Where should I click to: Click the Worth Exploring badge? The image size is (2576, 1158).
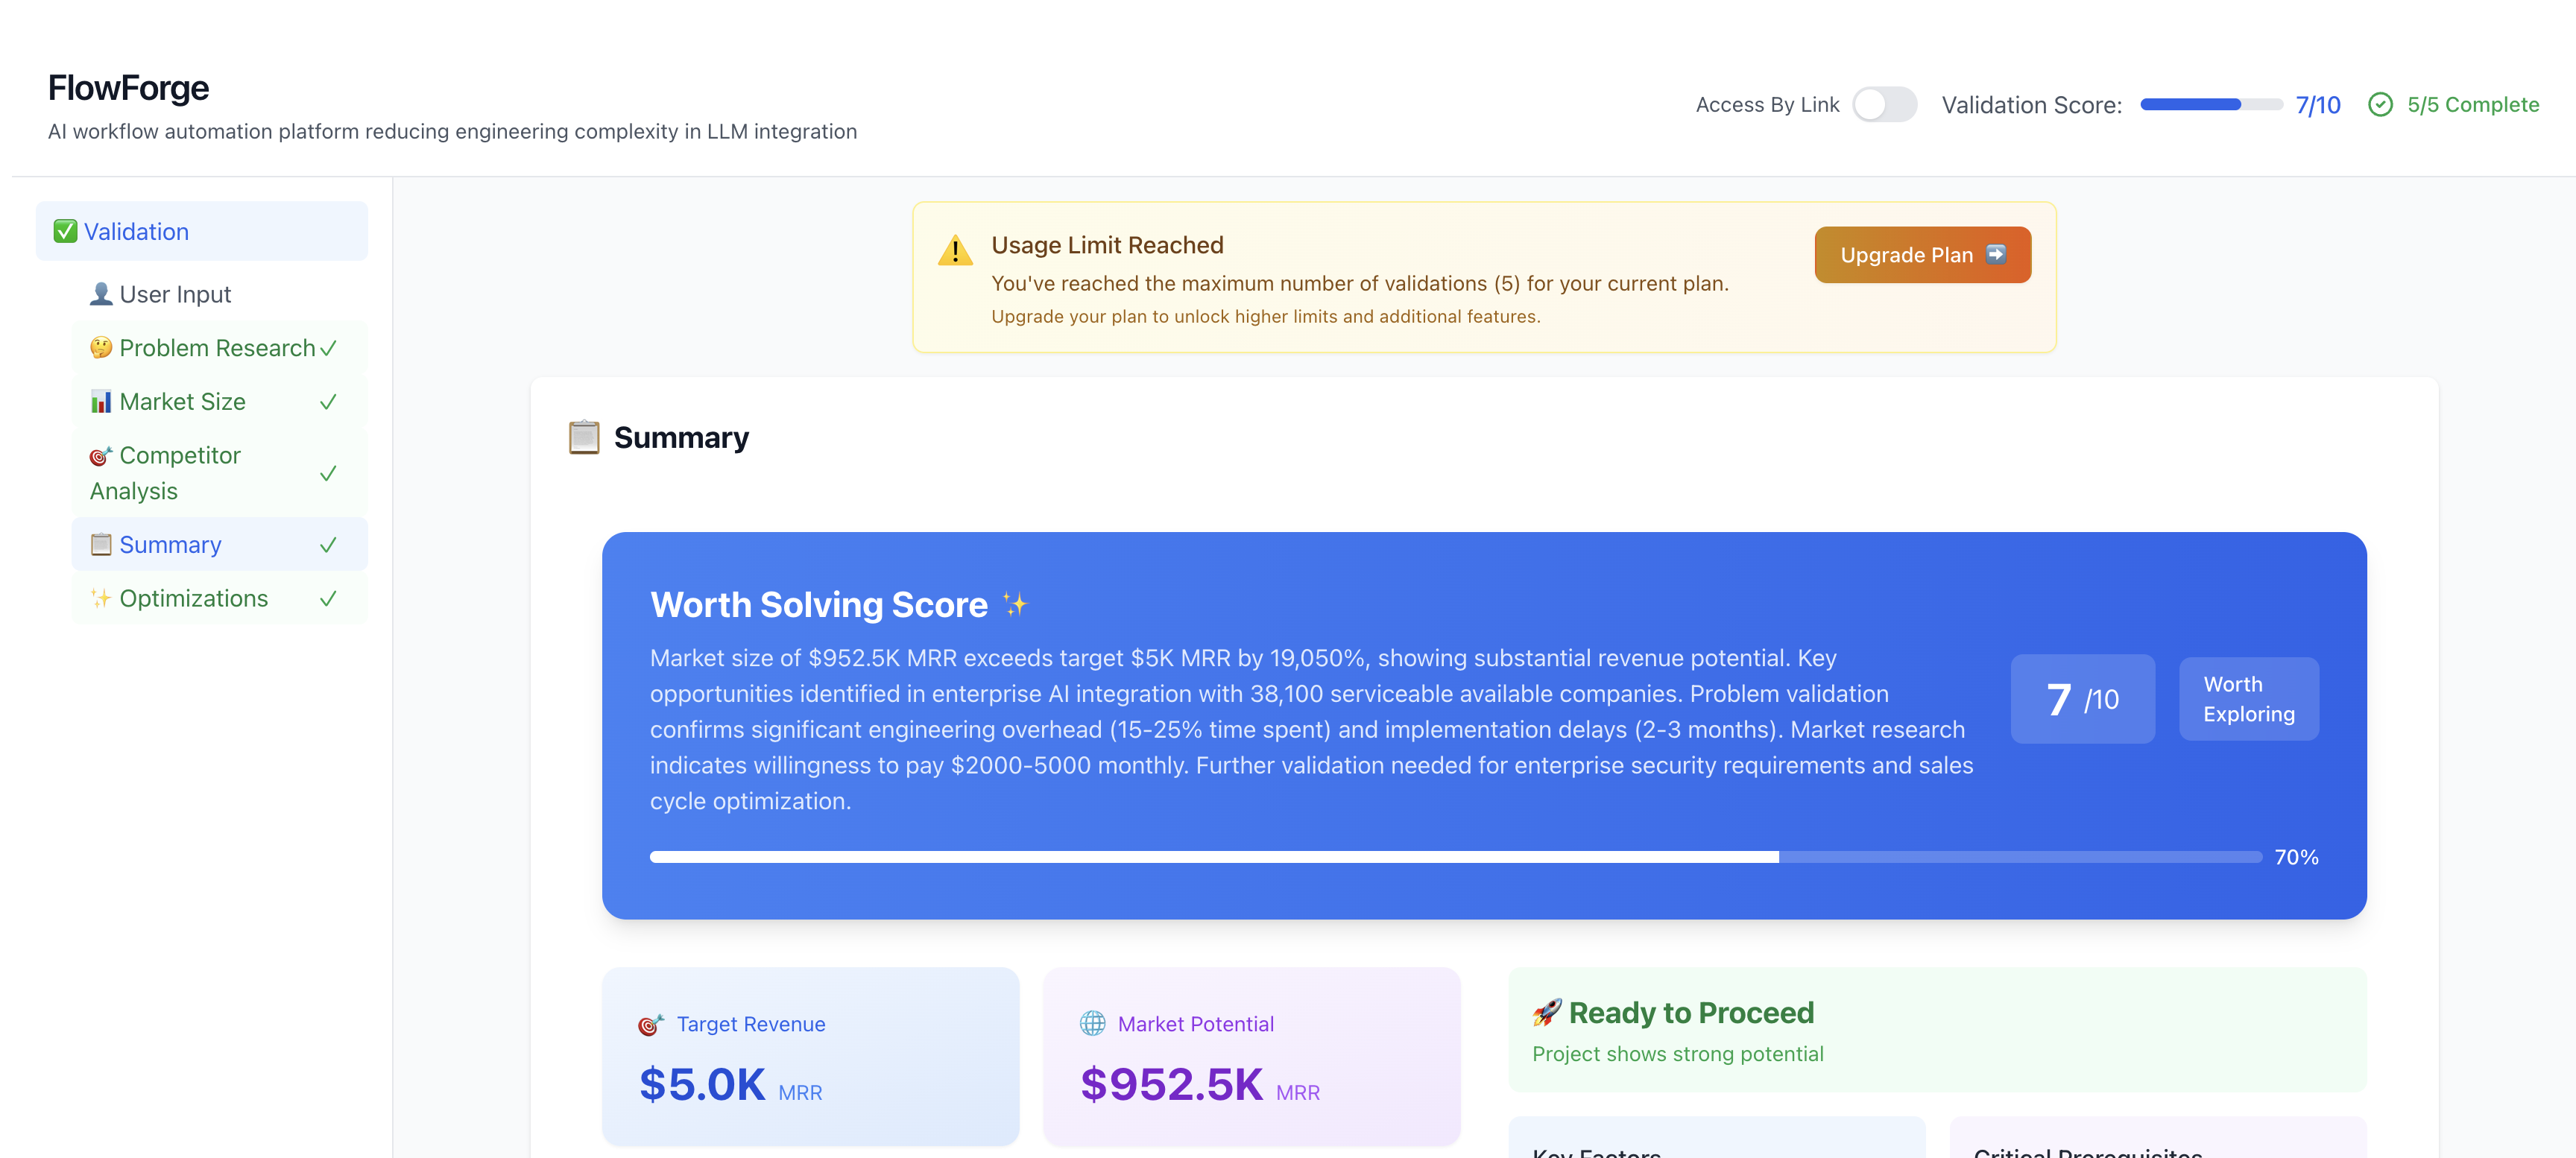(2248, 698)
